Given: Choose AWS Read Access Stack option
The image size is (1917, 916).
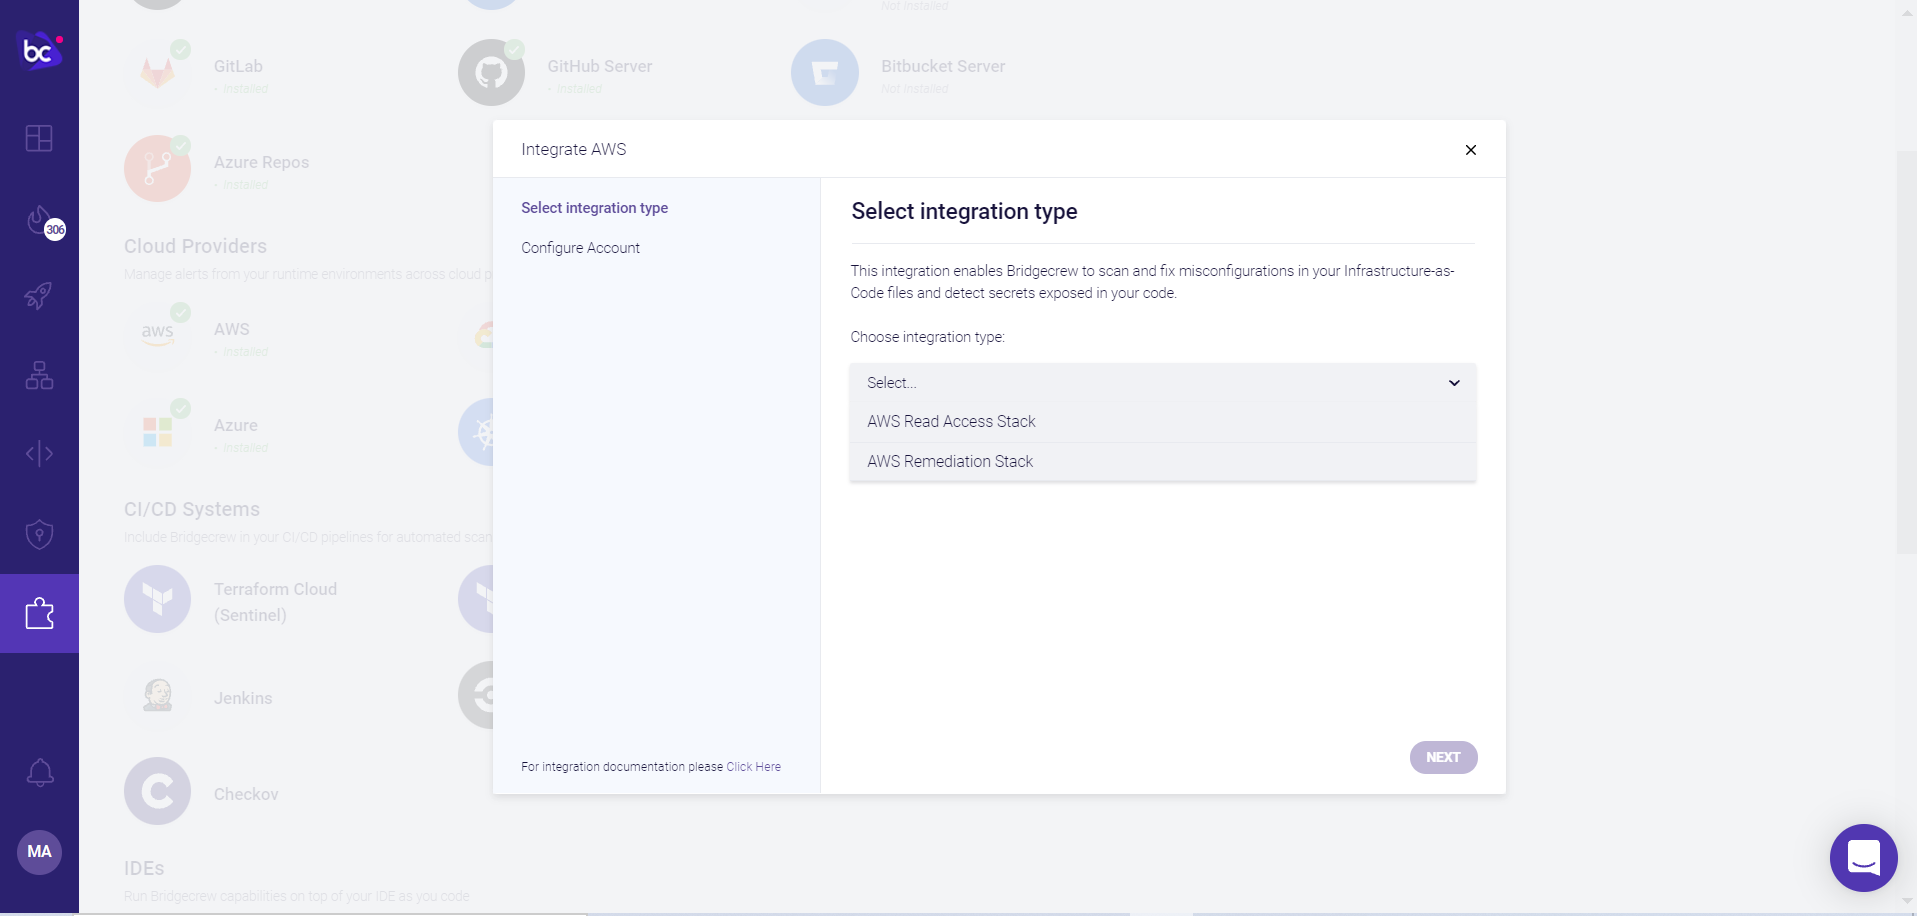Looking at the screenshot, I should tap(951, 422).
